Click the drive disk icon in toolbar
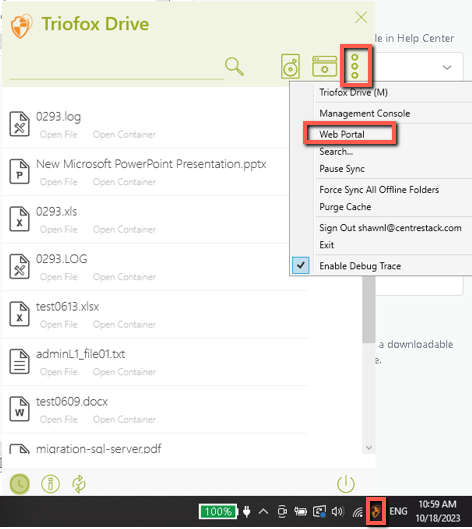 [290, 66]
